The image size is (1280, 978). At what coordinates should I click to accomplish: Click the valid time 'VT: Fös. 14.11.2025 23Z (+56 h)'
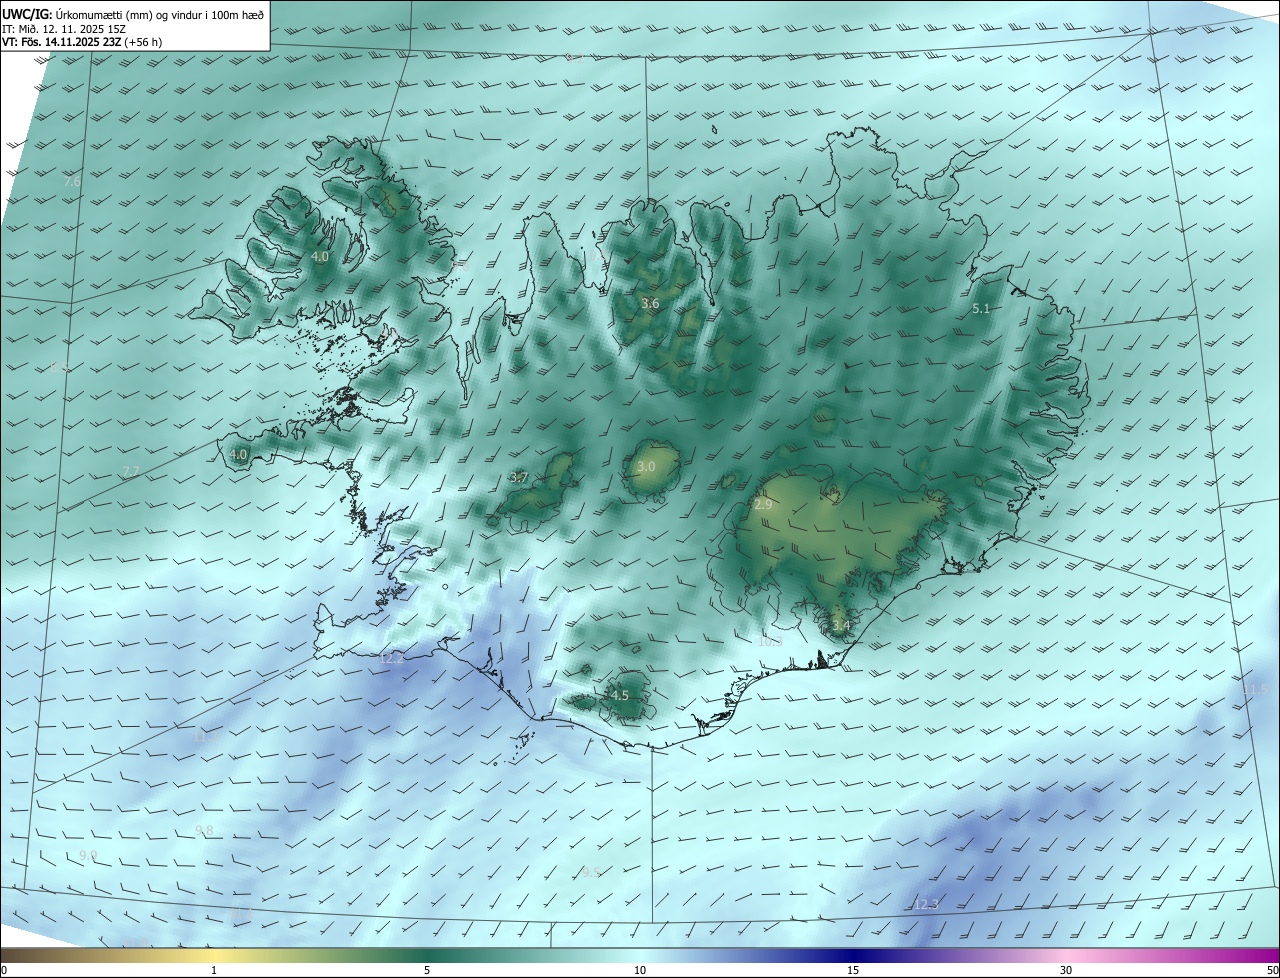coord(82,42)
